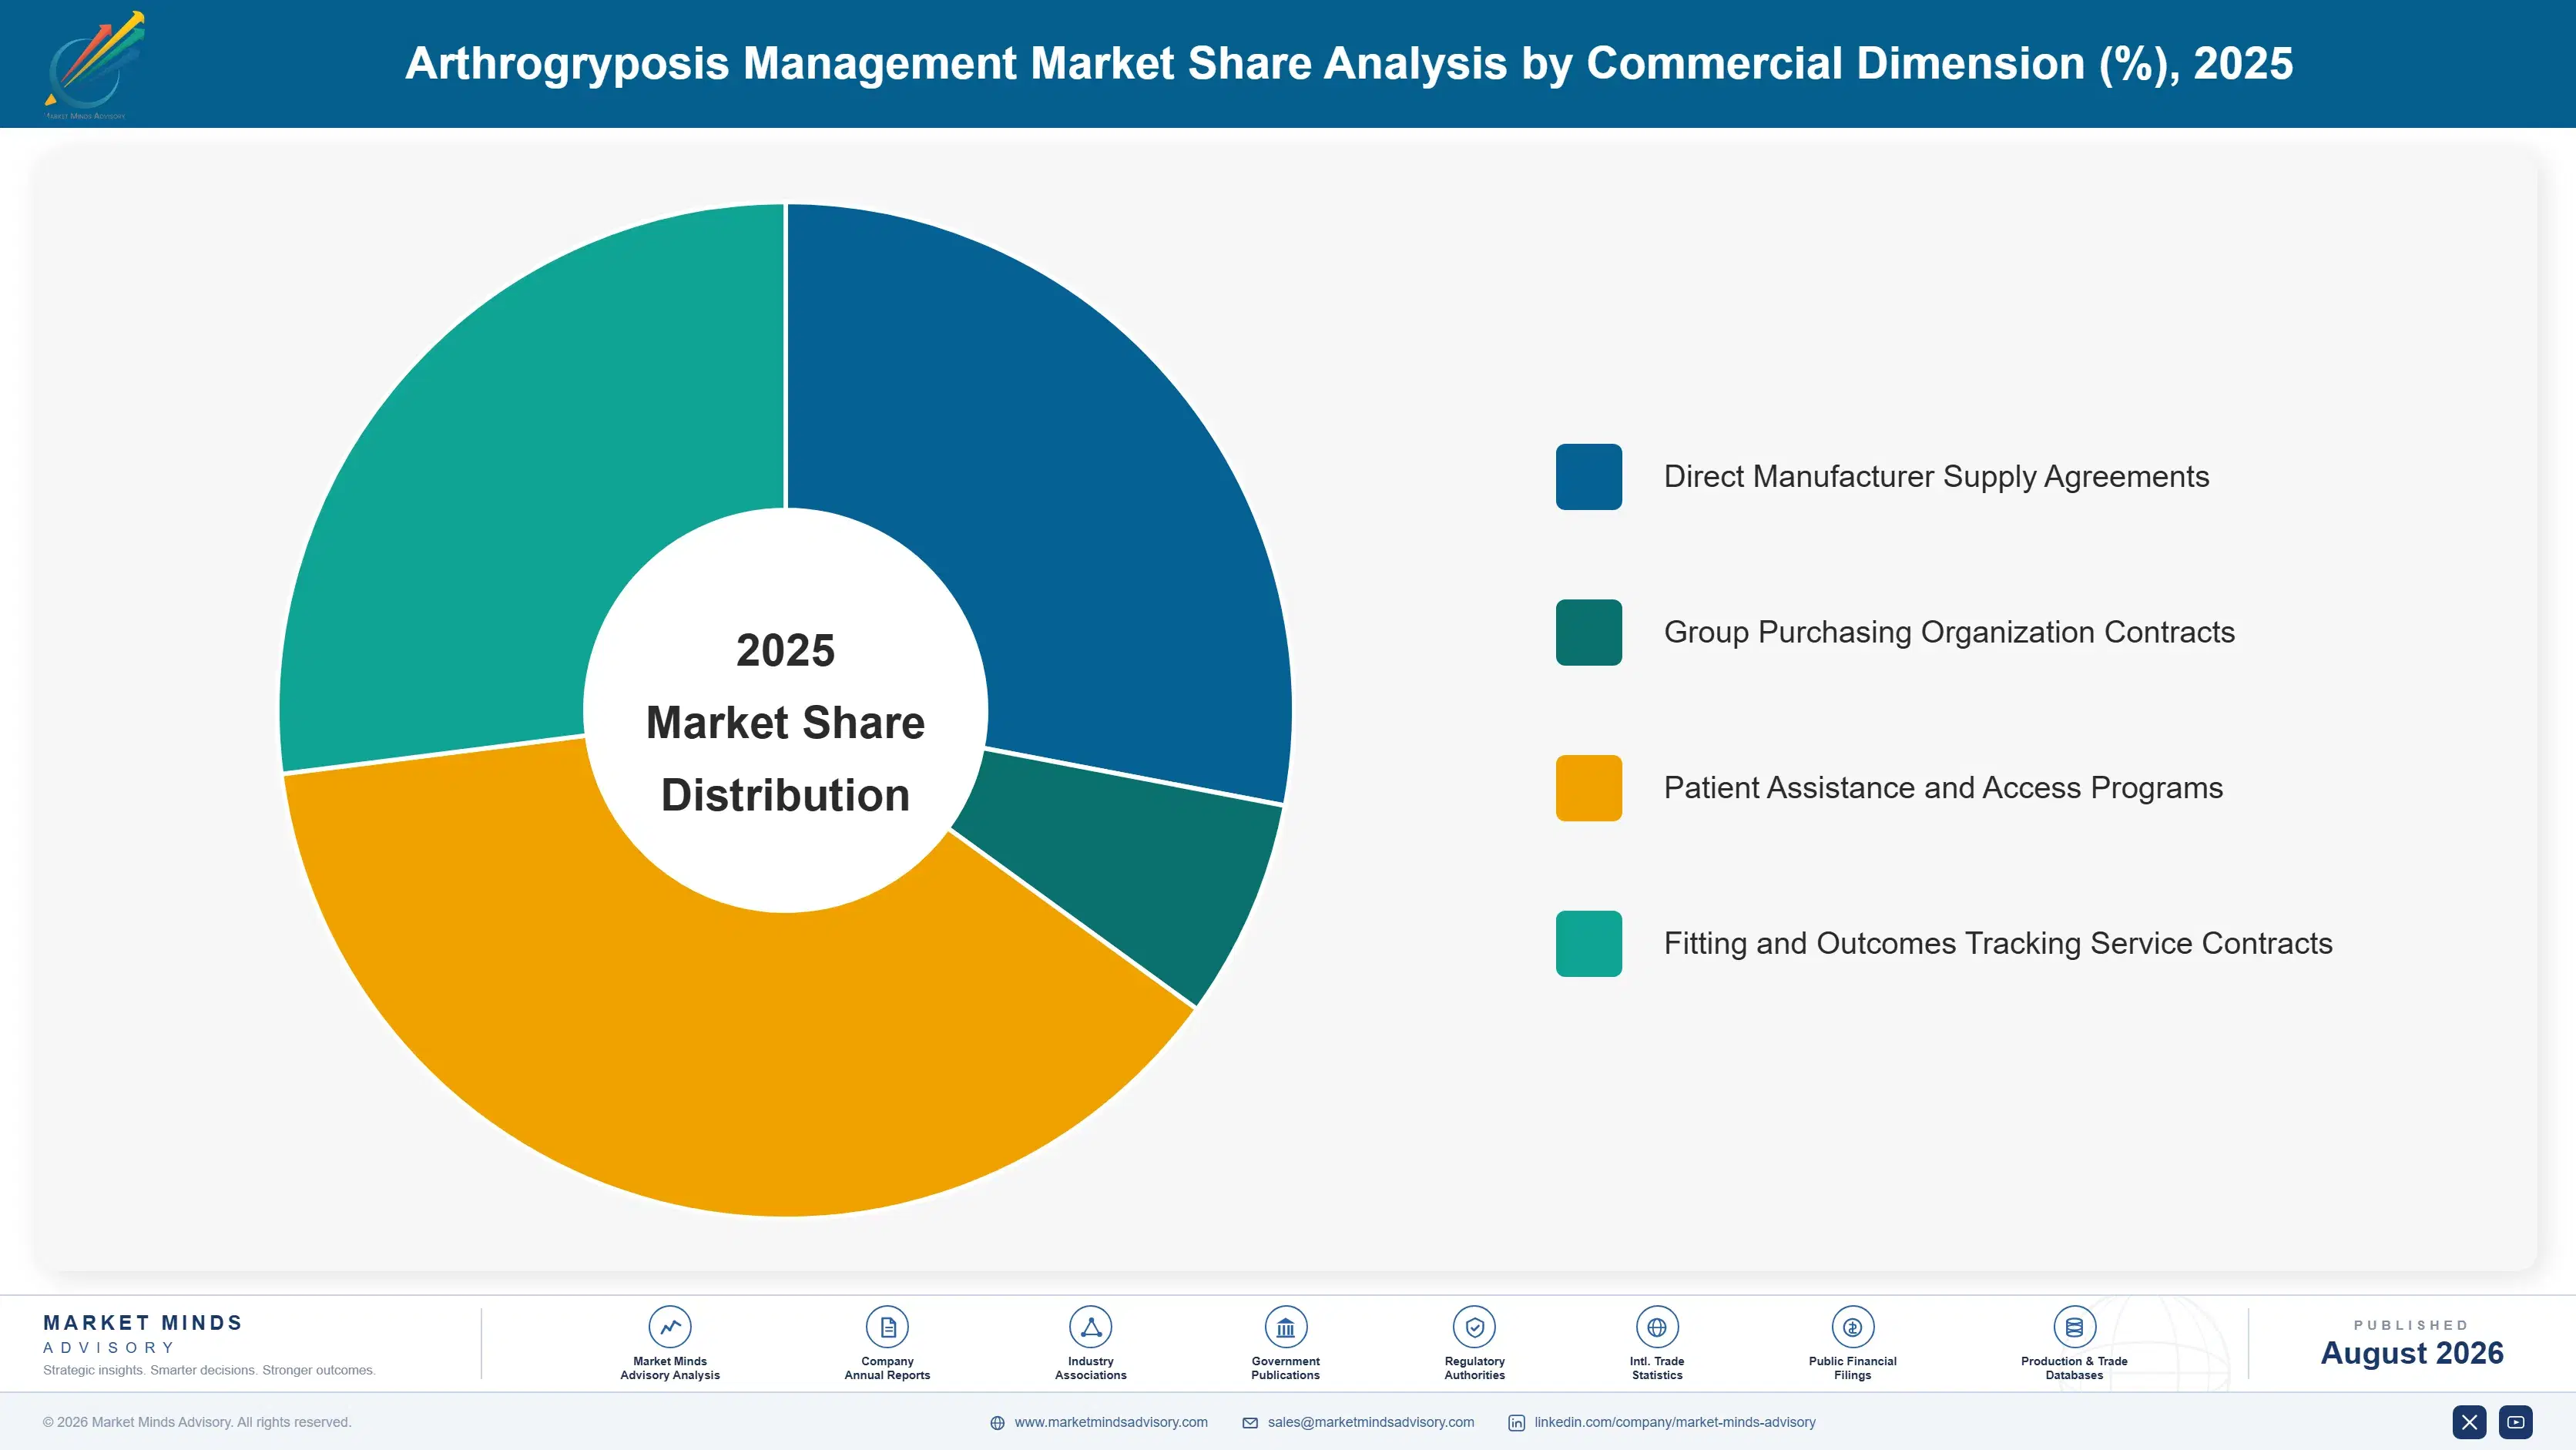
Task: Open the YouTube icon in footer
Action: pos(2516,1422)
